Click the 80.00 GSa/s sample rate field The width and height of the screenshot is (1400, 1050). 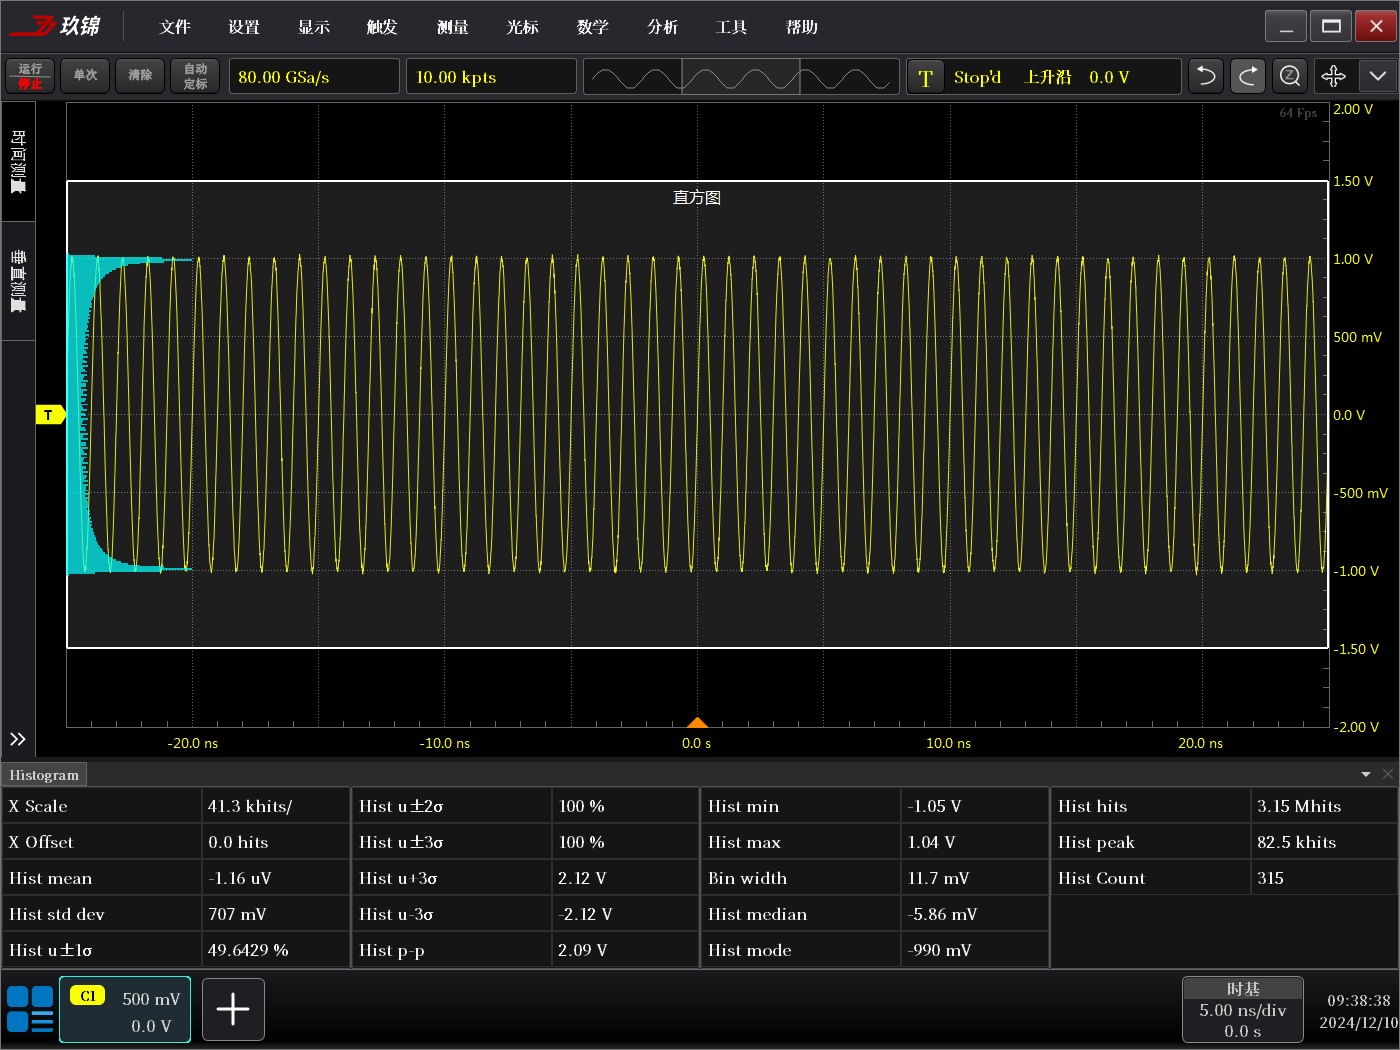pyautogui.click(x=314, y=77)
